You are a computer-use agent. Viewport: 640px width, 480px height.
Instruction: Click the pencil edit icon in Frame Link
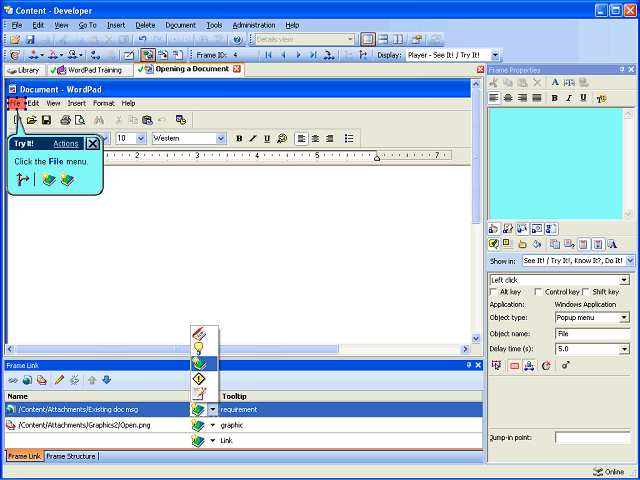pos(59,380)
